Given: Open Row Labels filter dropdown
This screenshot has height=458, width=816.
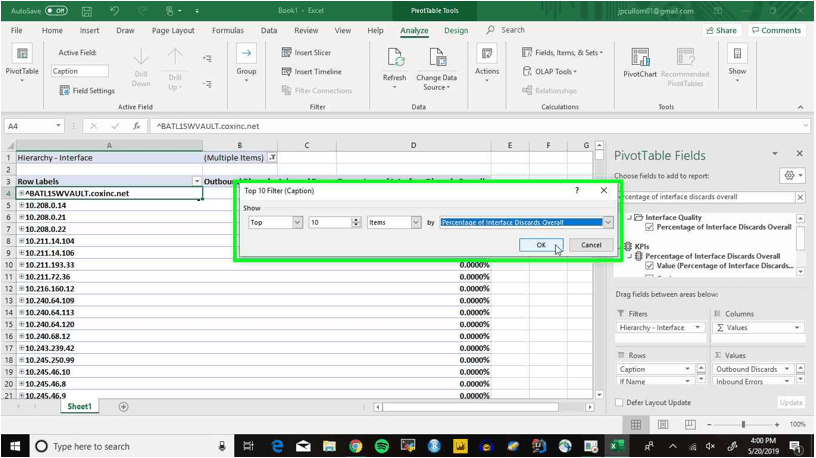Looking at the screenshot, I should (x=197, y=181).
